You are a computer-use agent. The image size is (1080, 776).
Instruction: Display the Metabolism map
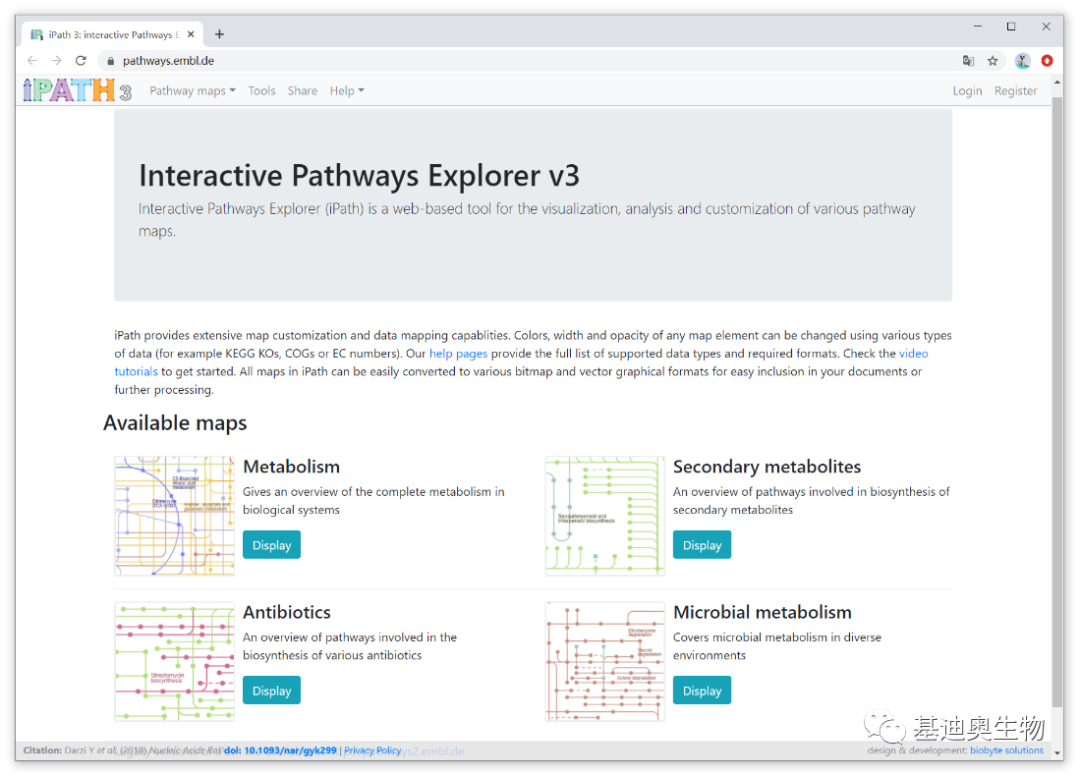pyautogui.click(x=271, y=545)
